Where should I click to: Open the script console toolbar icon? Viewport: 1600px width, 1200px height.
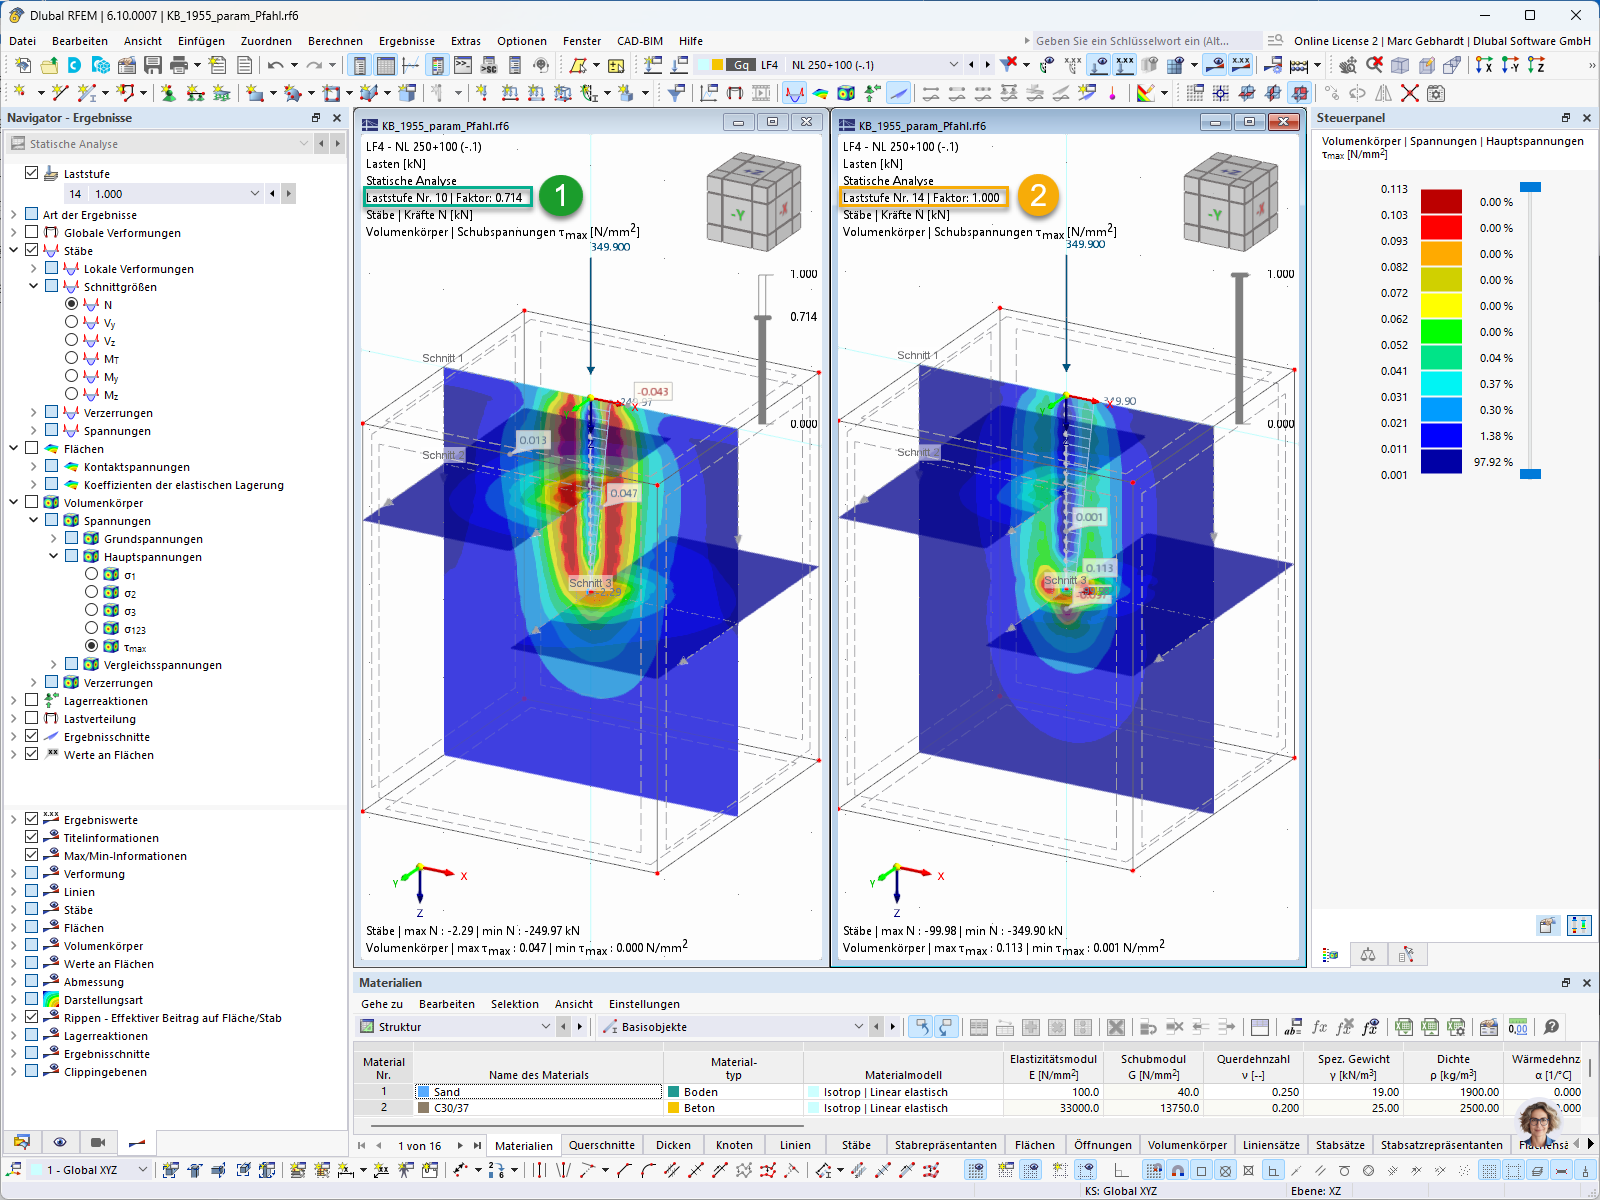pos(463,65)
